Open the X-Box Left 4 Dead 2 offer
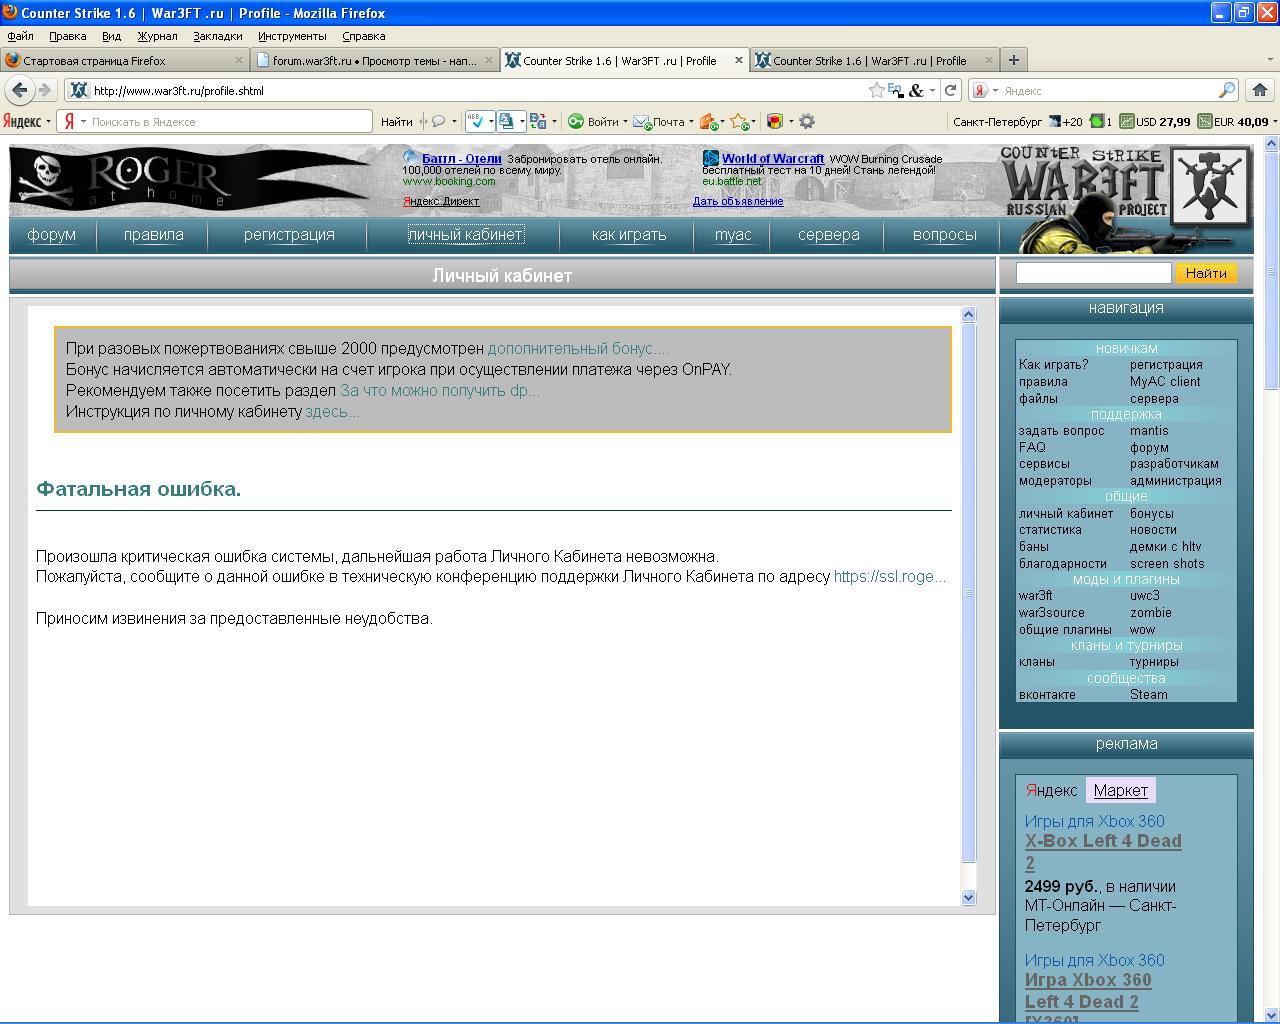 1103,852
